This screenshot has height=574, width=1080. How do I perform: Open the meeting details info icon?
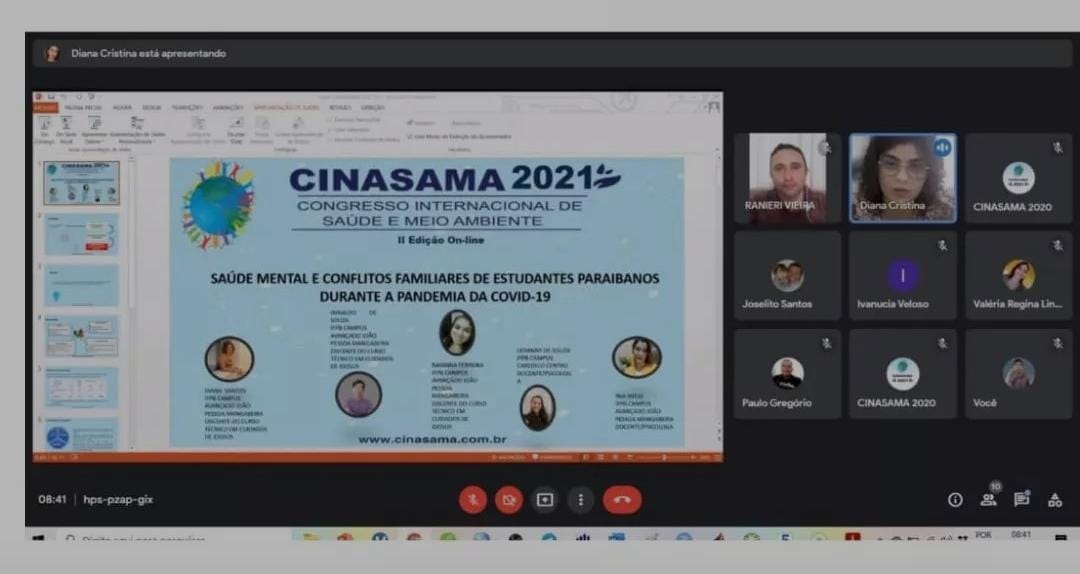coord(955,500)
